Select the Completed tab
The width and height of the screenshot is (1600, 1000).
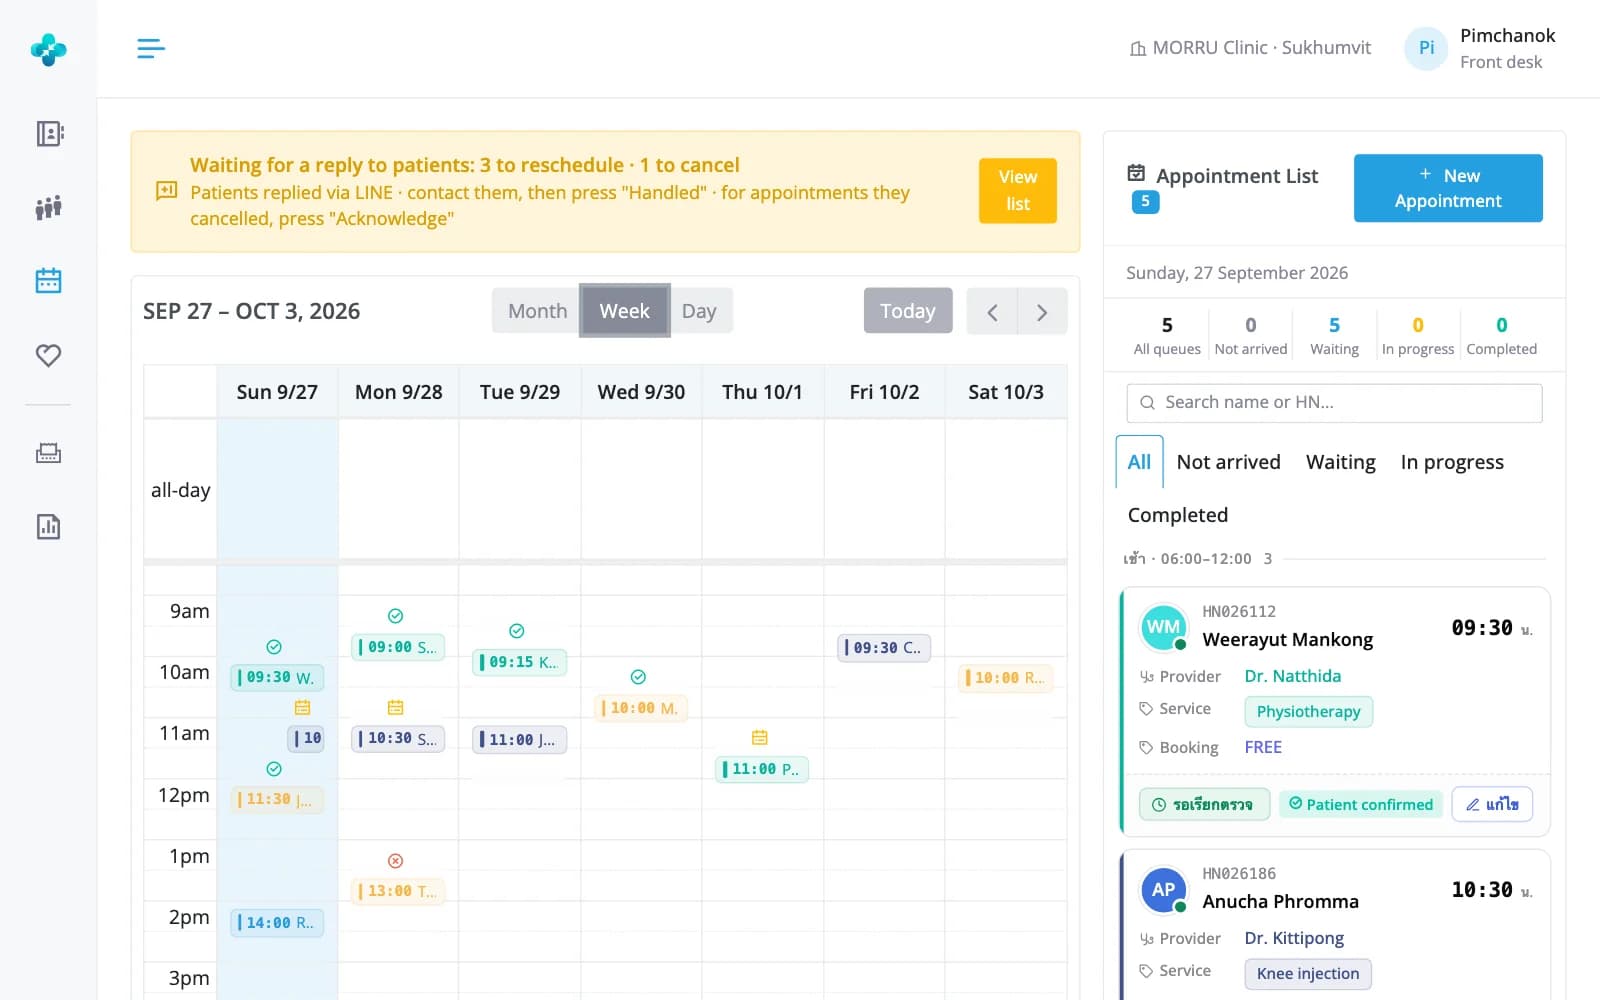click(1178, 515)
